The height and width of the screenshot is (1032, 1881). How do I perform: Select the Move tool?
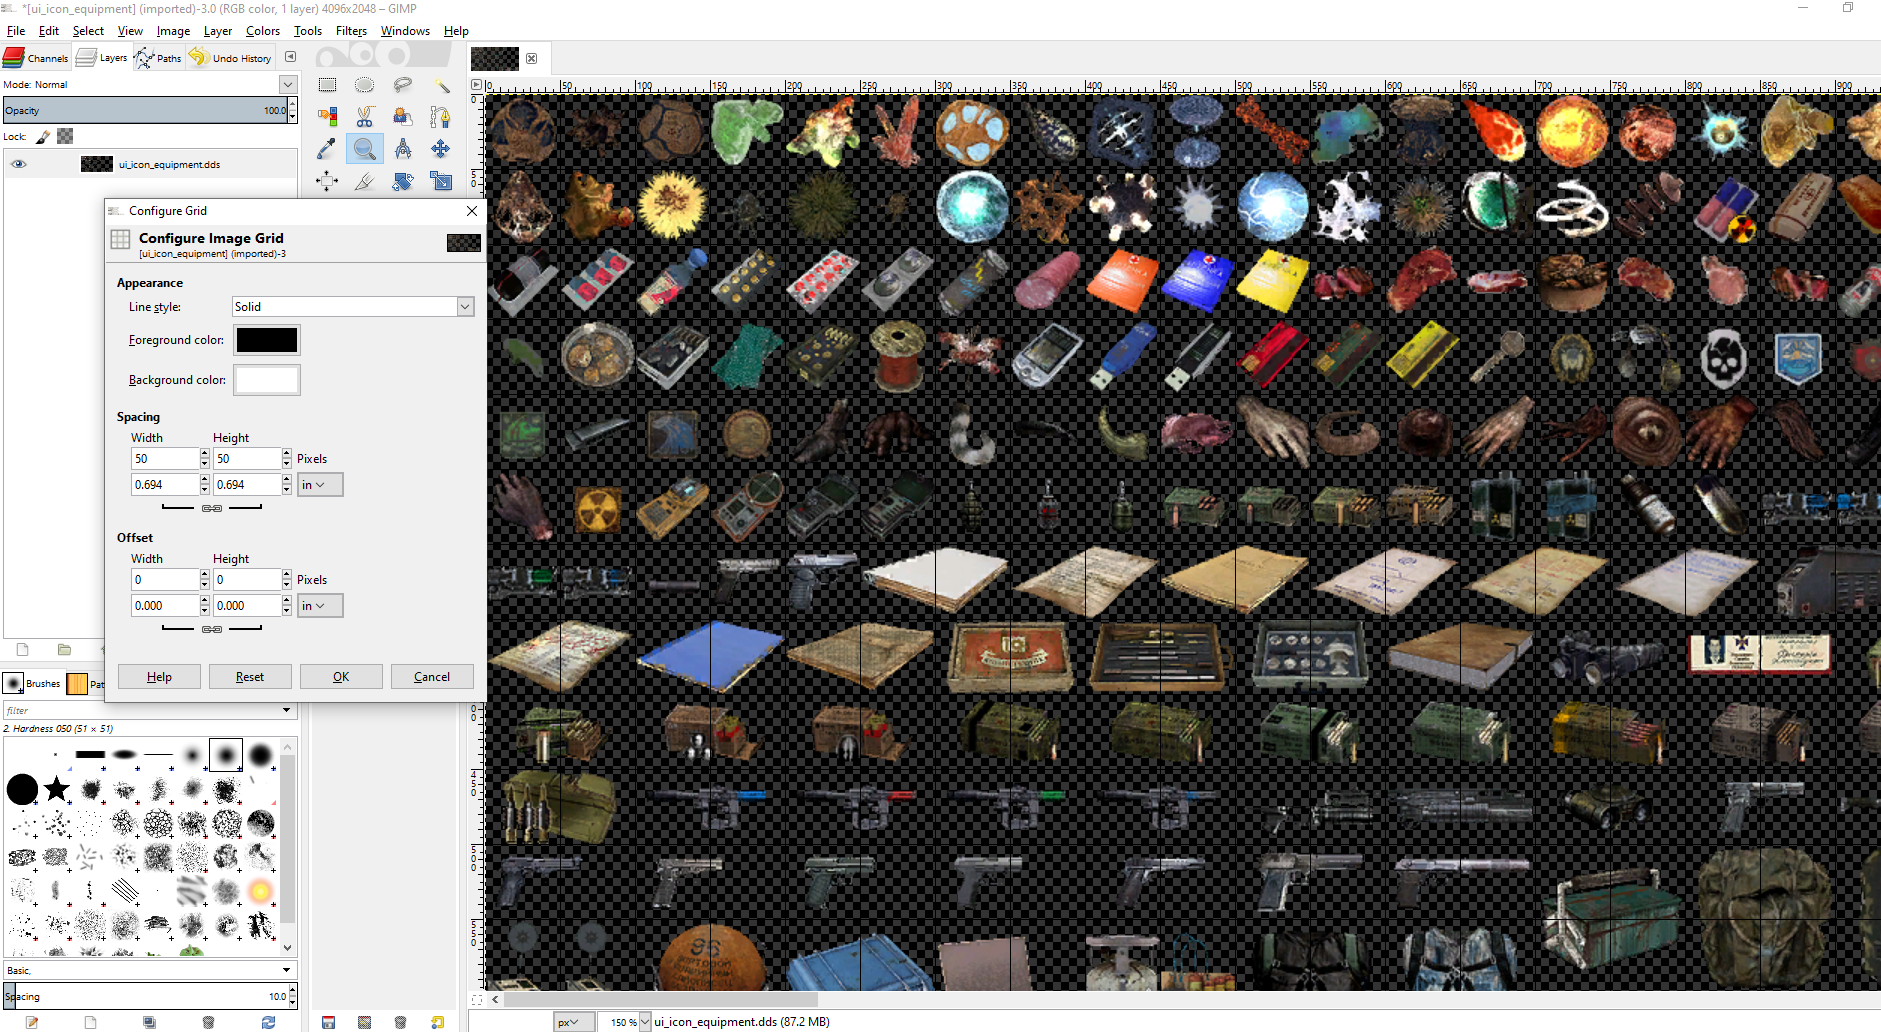pyautogui.click(x=441, y=149)
